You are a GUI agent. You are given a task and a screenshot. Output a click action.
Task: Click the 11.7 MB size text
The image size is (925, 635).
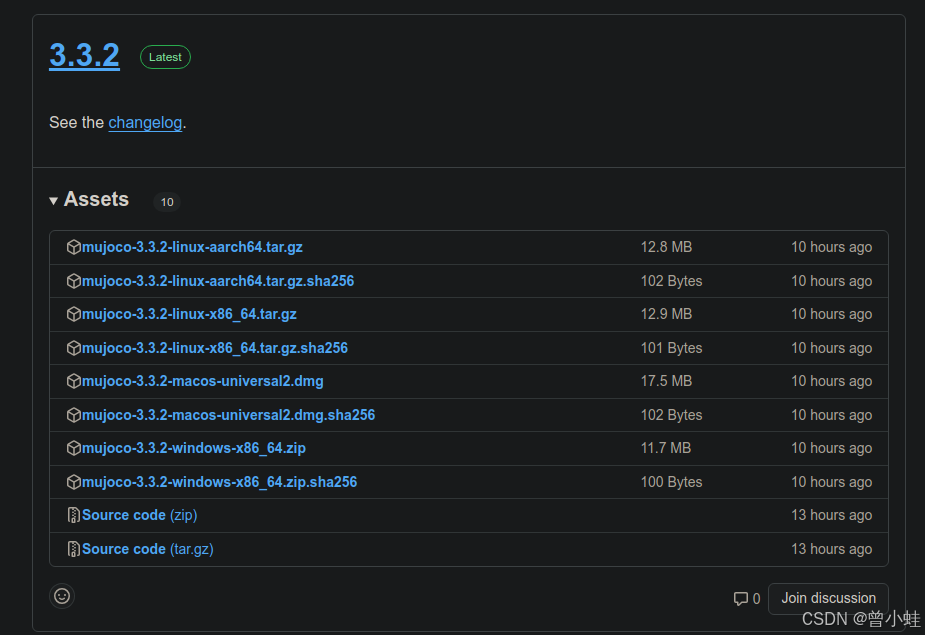coord(665,449)
